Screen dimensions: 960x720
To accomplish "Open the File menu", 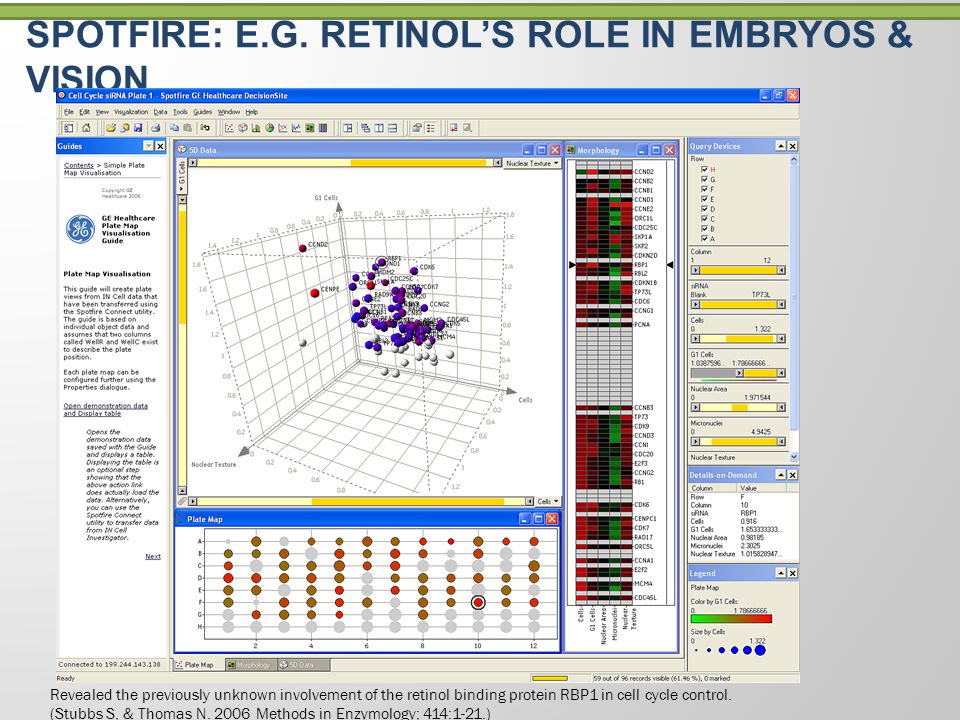I will (x=69, y=112).
